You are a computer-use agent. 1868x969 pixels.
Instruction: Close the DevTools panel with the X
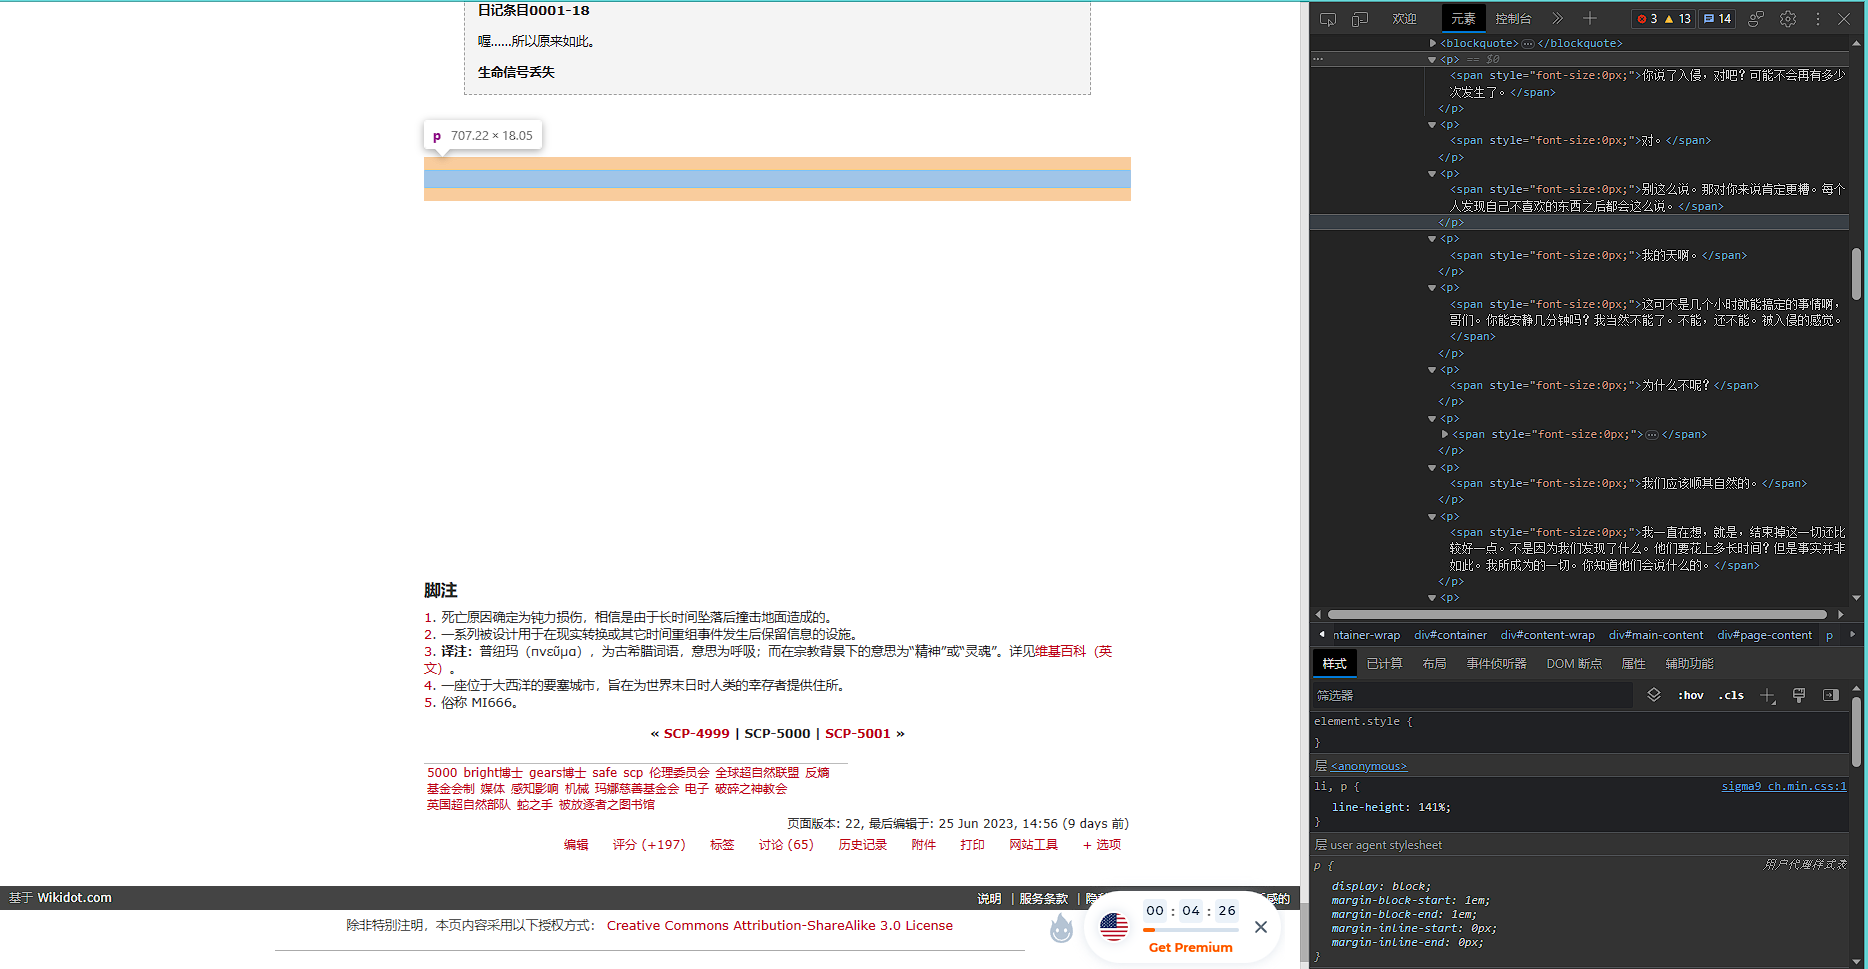[1844, 19]
